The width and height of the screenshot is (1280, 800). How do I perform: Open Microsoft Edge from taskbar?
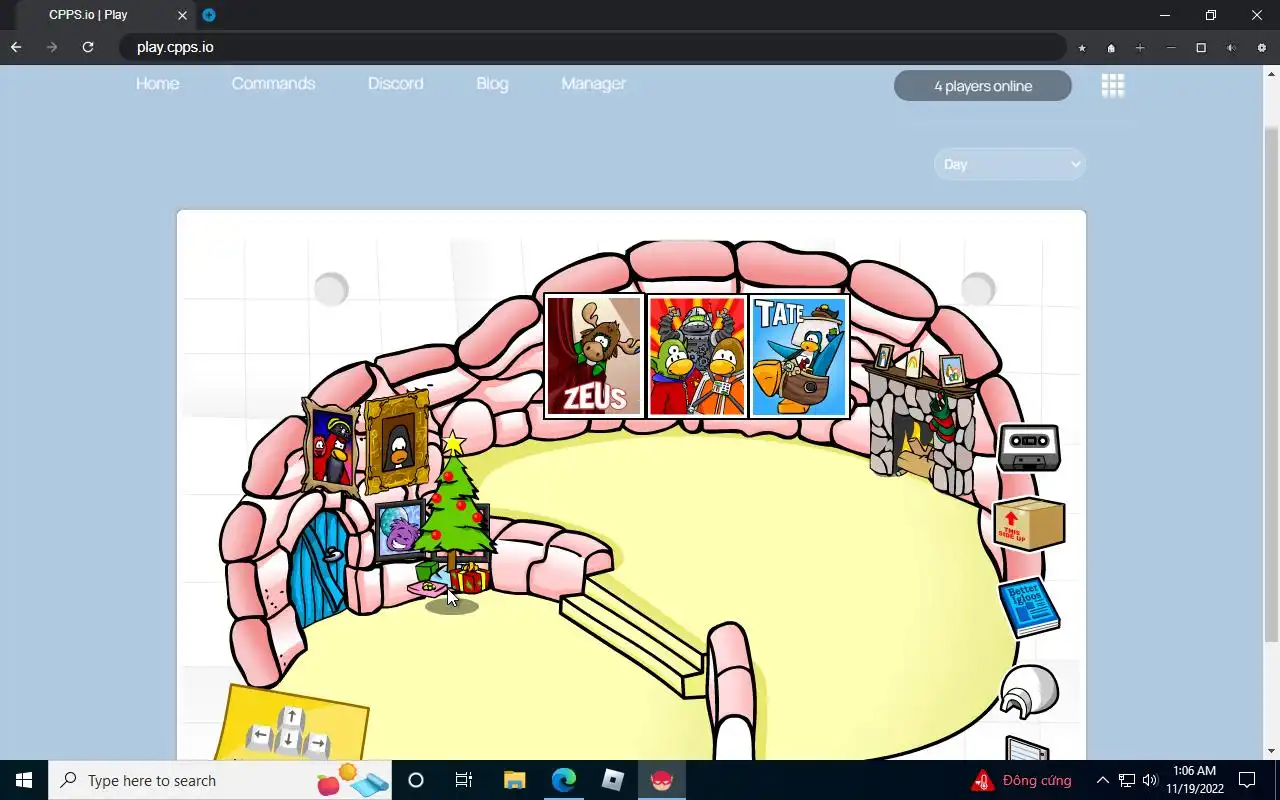point(564,780)
